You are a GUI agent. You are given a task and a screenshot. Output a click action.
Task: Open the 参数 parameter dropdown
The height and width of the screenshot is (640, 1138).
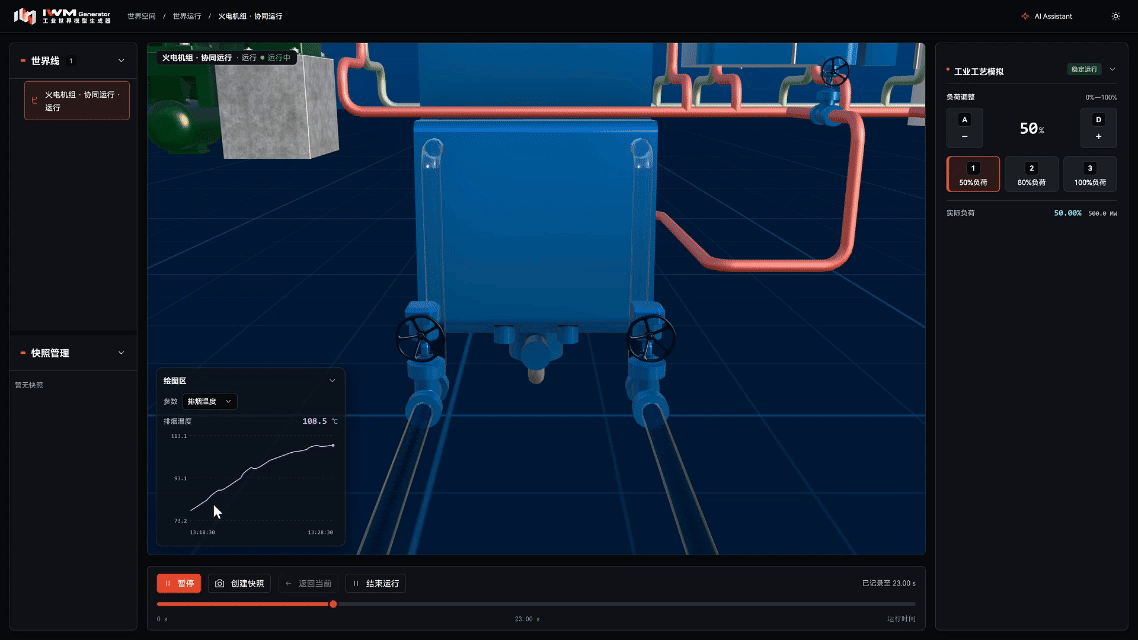click(209, 401)
